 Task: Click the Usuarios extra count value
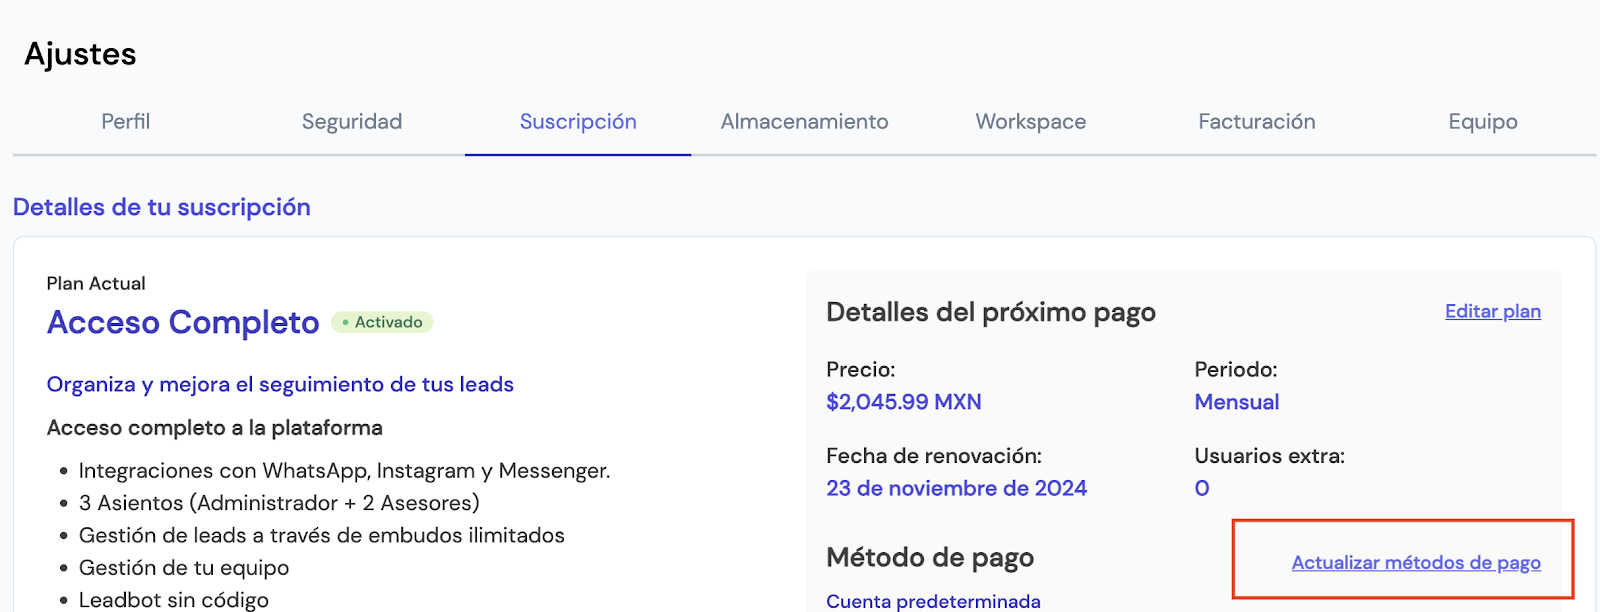[x=1202, y=488]
